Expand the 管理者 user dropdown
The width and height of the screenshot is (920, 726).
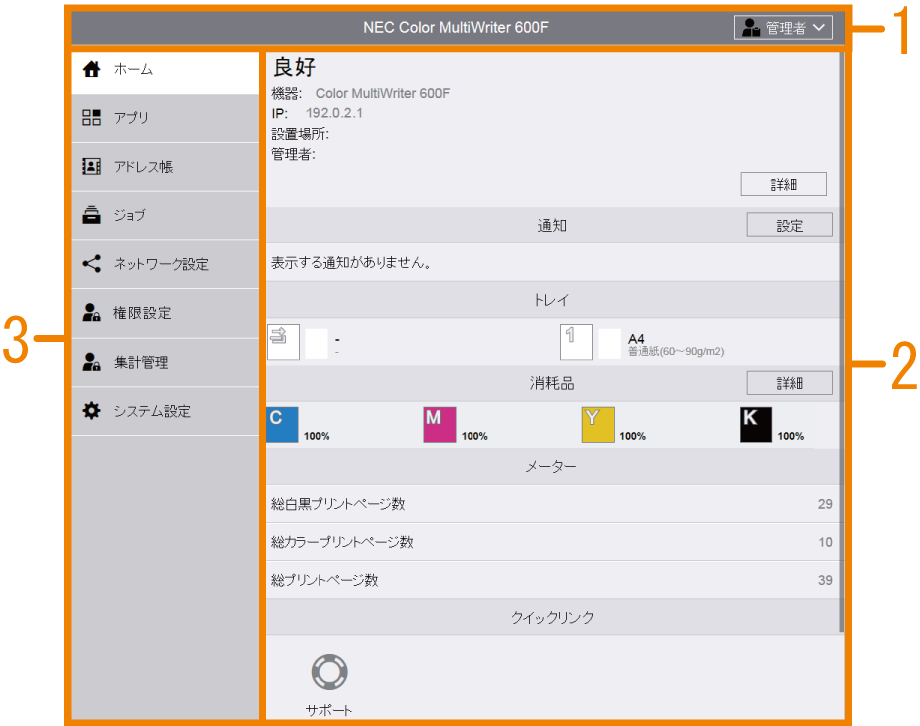783,28
